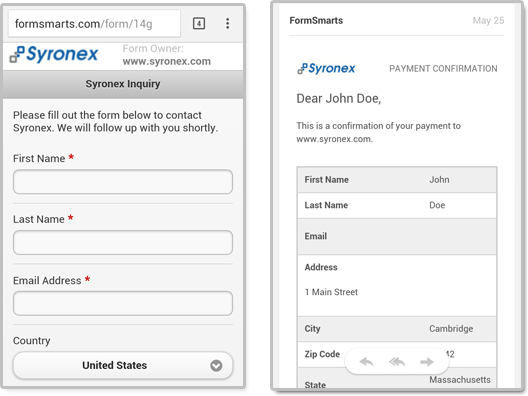Viewport: 528px width, 396px height.
Task: Open the www.syronex.com form owner link
Action: click(x=167, y=61)
